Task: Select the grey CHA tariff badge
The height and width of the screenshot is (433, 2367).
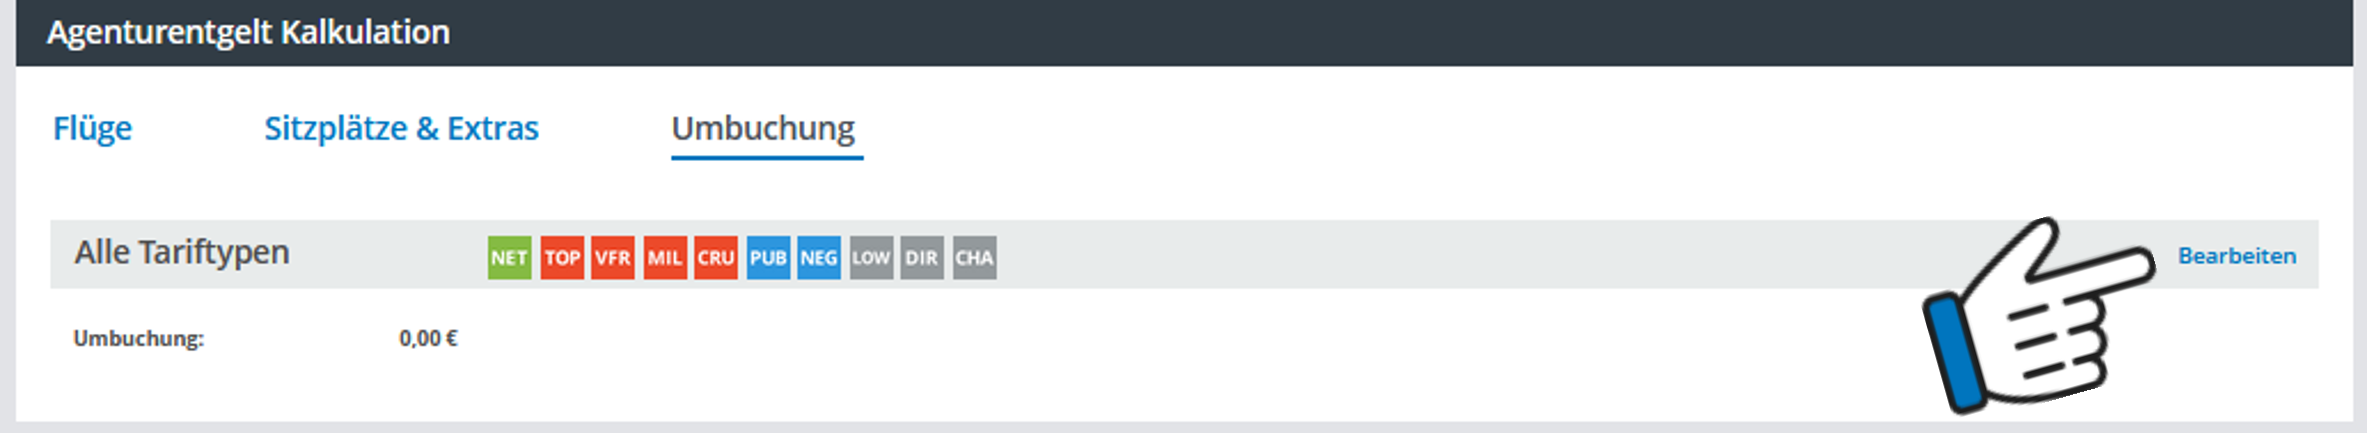Action: [974, 257]
